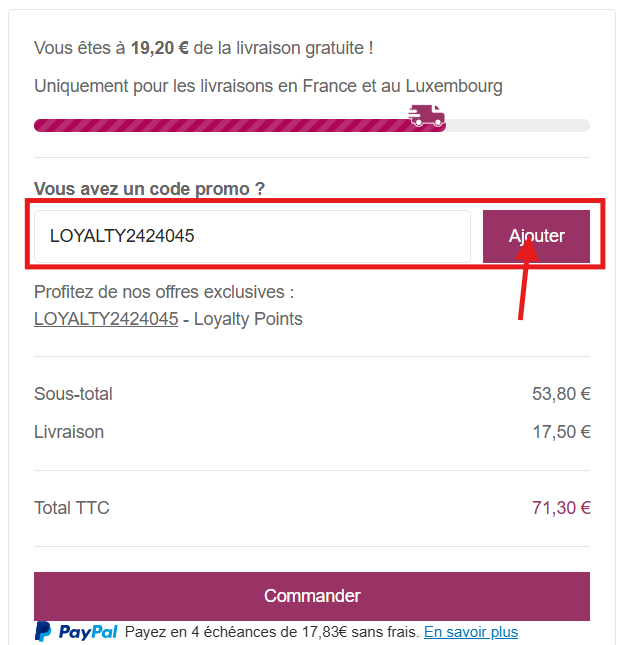The height and width of the screenshot is (645, 617).
Task: Click the Livraison label
Action: coord(69,432)
